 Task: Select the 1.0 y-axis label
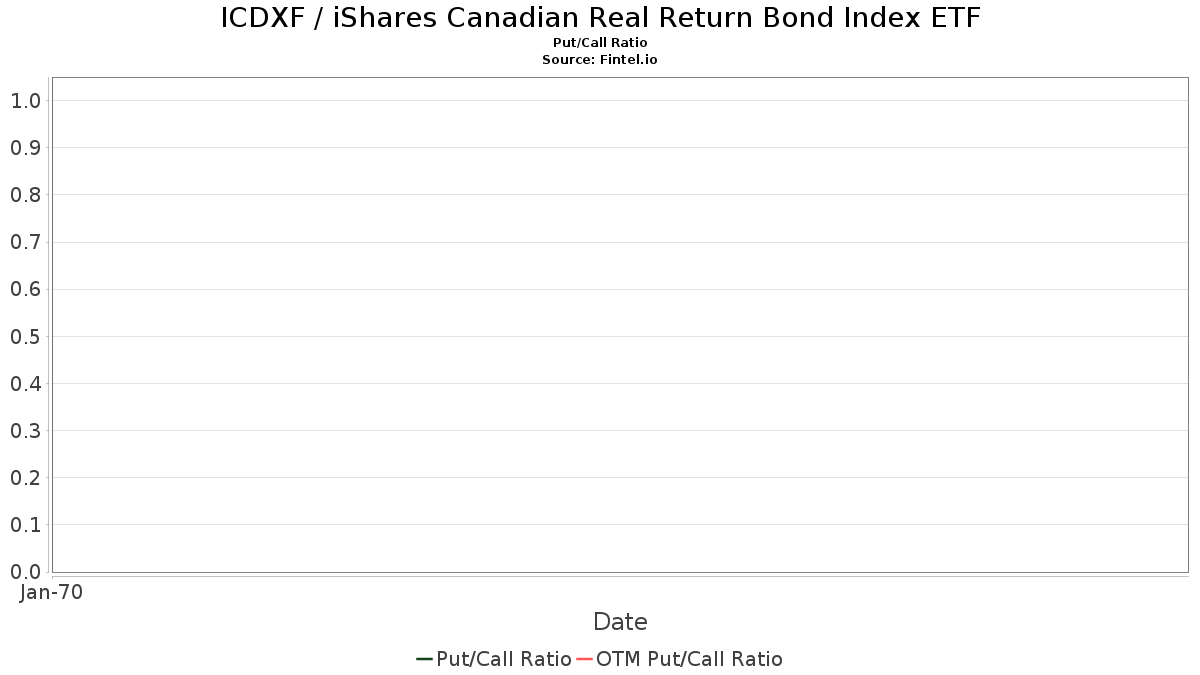pyautogui.click(x=26, y=101)
